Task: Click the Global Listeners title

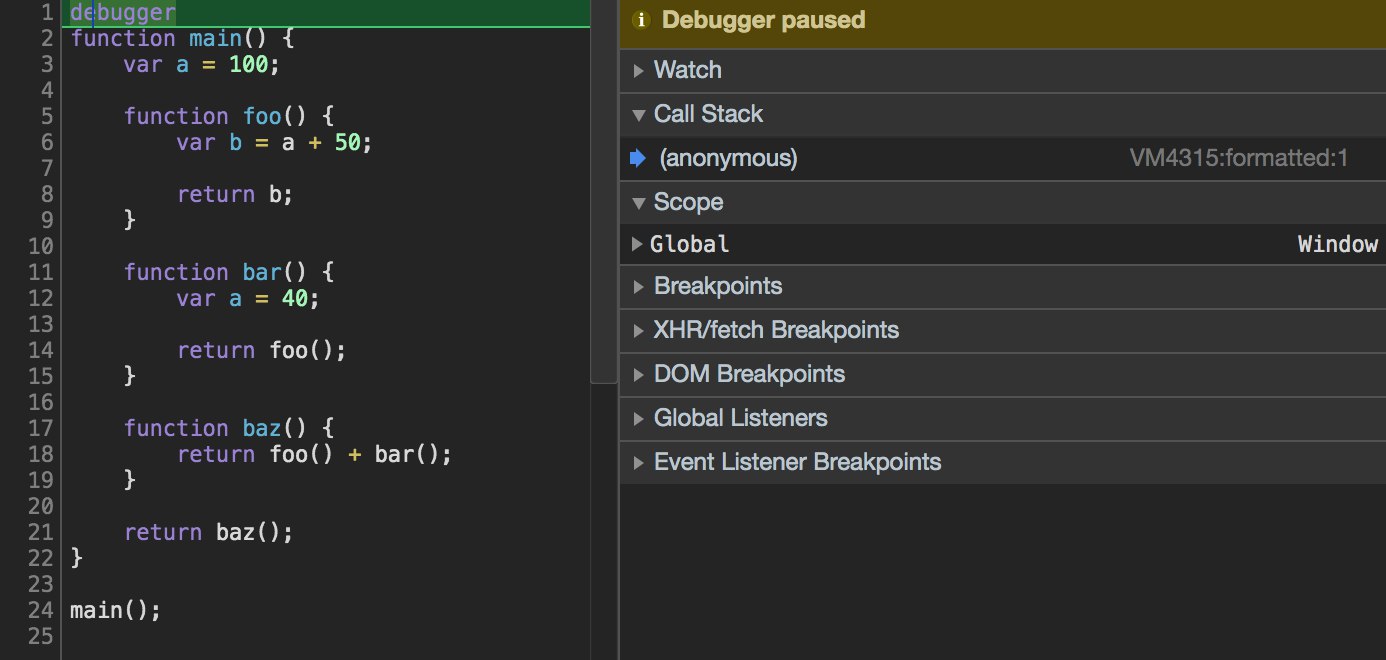Action: pyautogui.click(x=740, y=418)
